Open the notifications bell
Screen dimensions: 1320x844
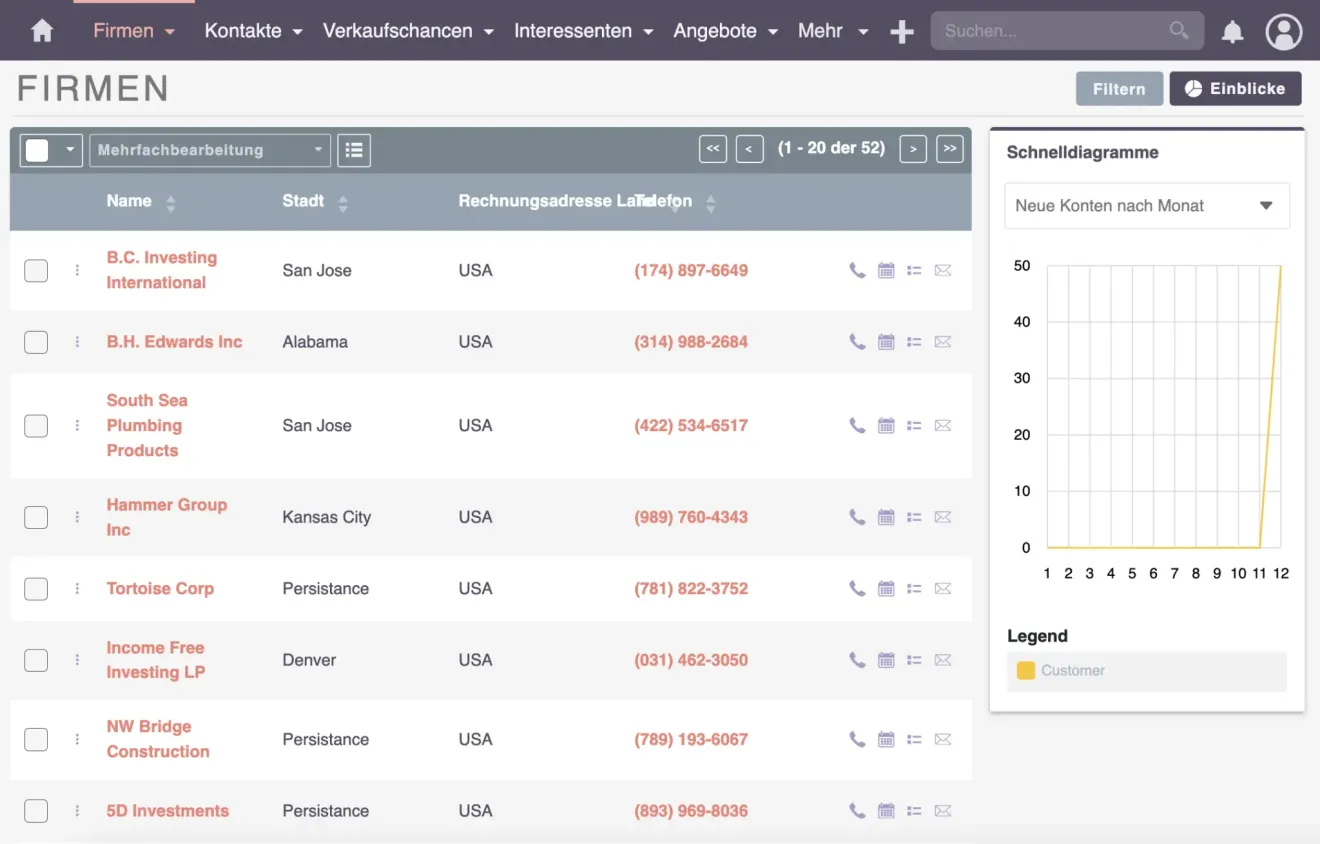pos(1232,32)
